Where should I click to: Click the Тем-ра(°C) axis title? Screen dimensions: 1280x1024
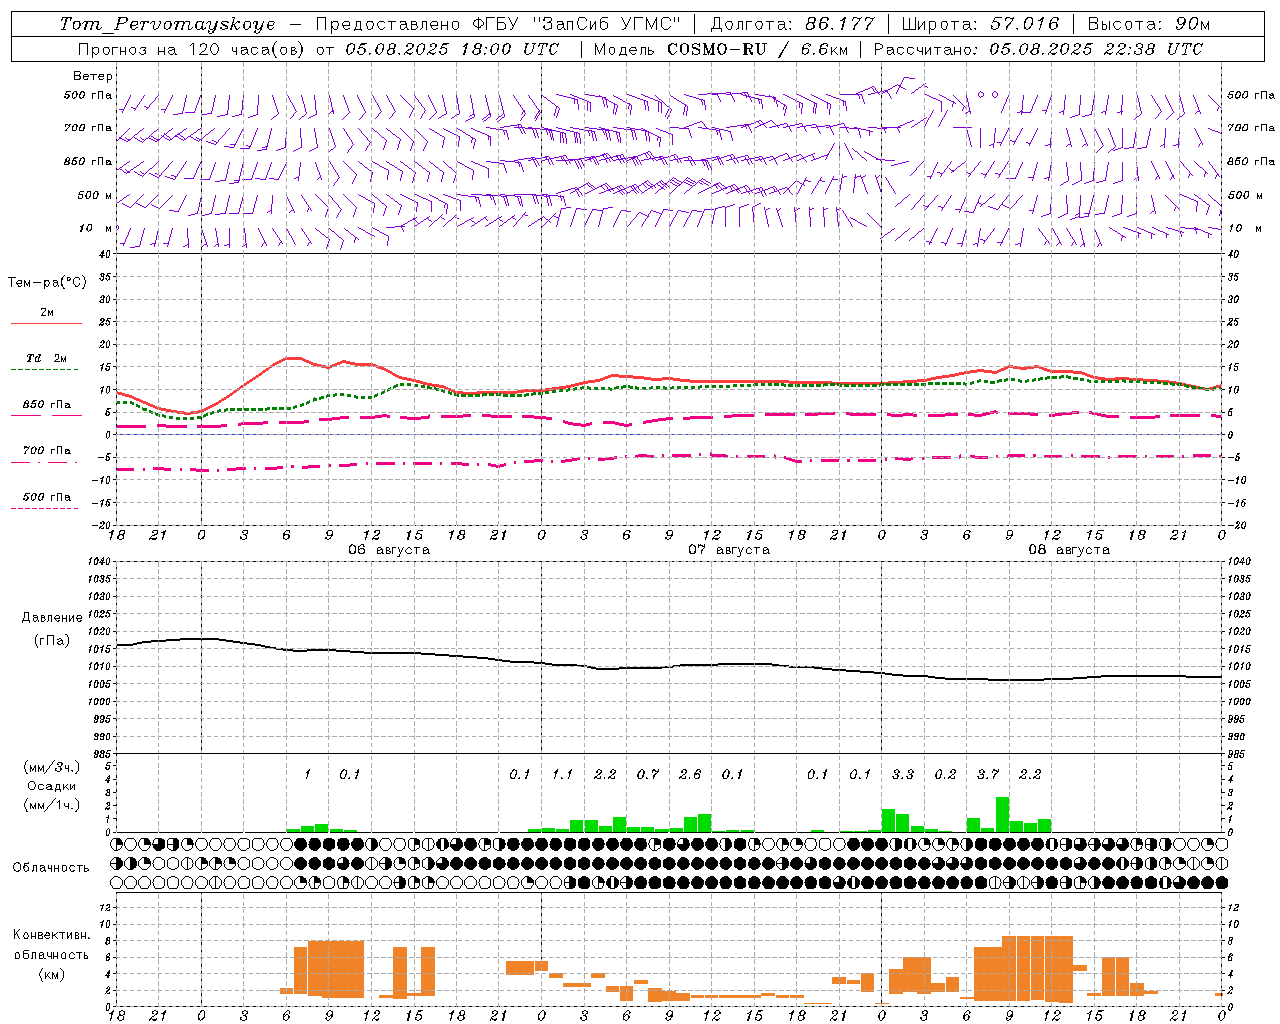click(x=48, y=283)
